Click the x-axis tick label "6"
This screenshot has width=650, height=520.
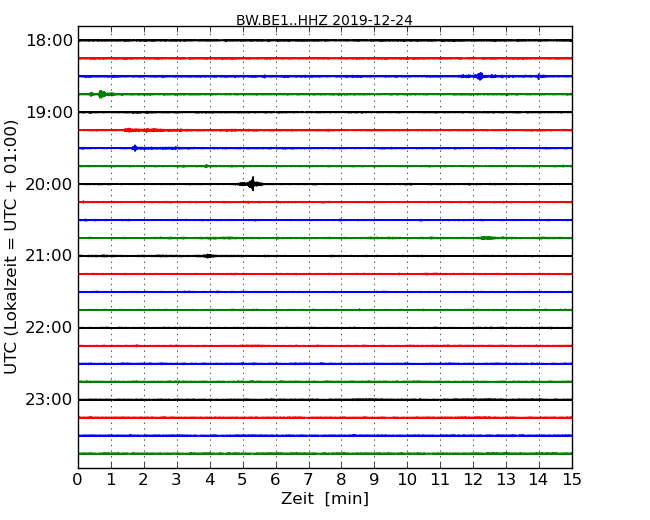pos(276,479)
